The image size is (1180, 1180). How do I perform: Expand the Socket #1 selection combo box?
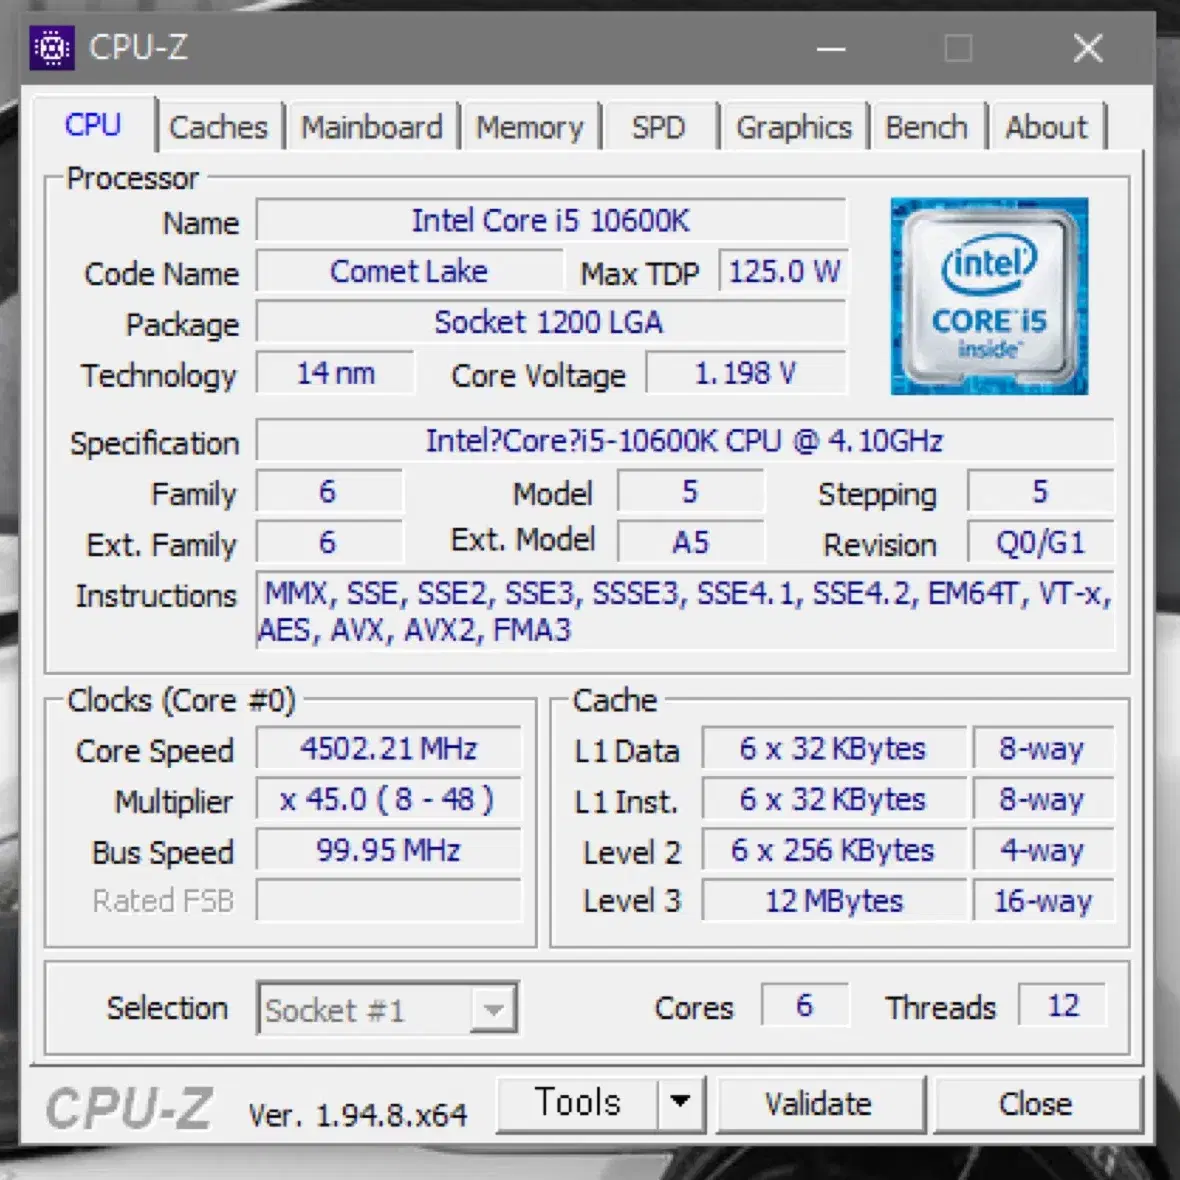[387, 1008]
